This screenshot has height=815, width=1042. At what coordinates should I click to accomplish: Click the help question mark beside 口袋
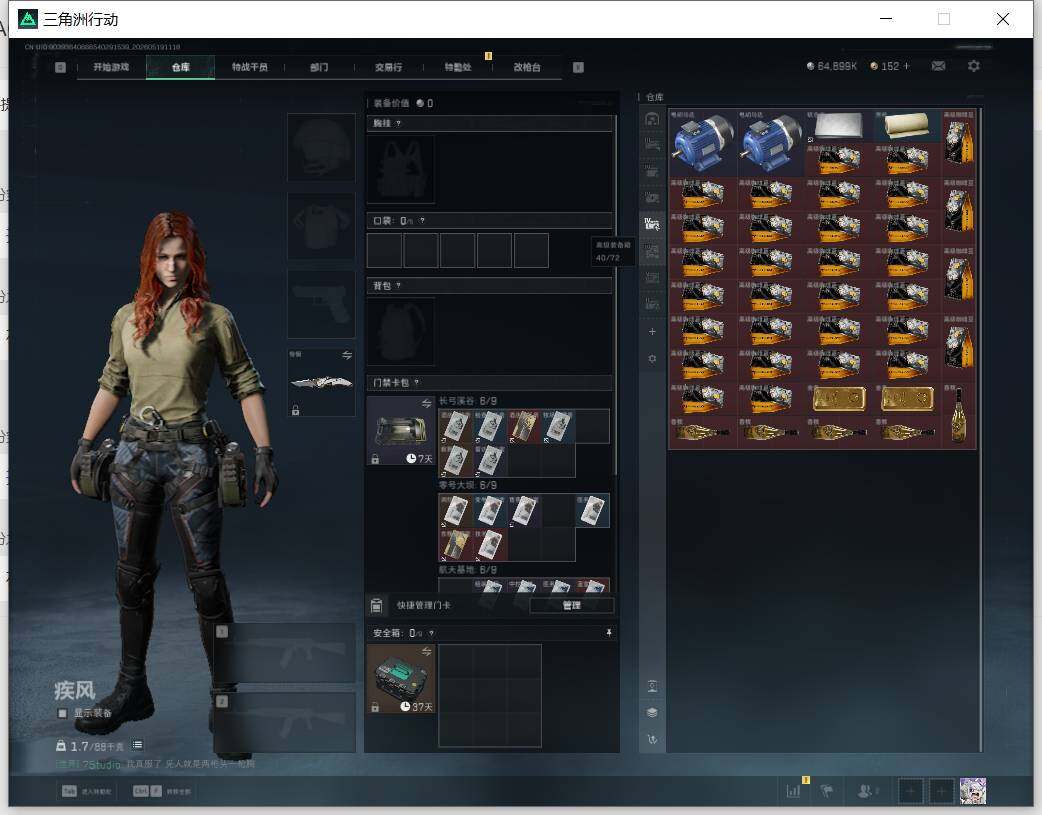pos(422,221)
